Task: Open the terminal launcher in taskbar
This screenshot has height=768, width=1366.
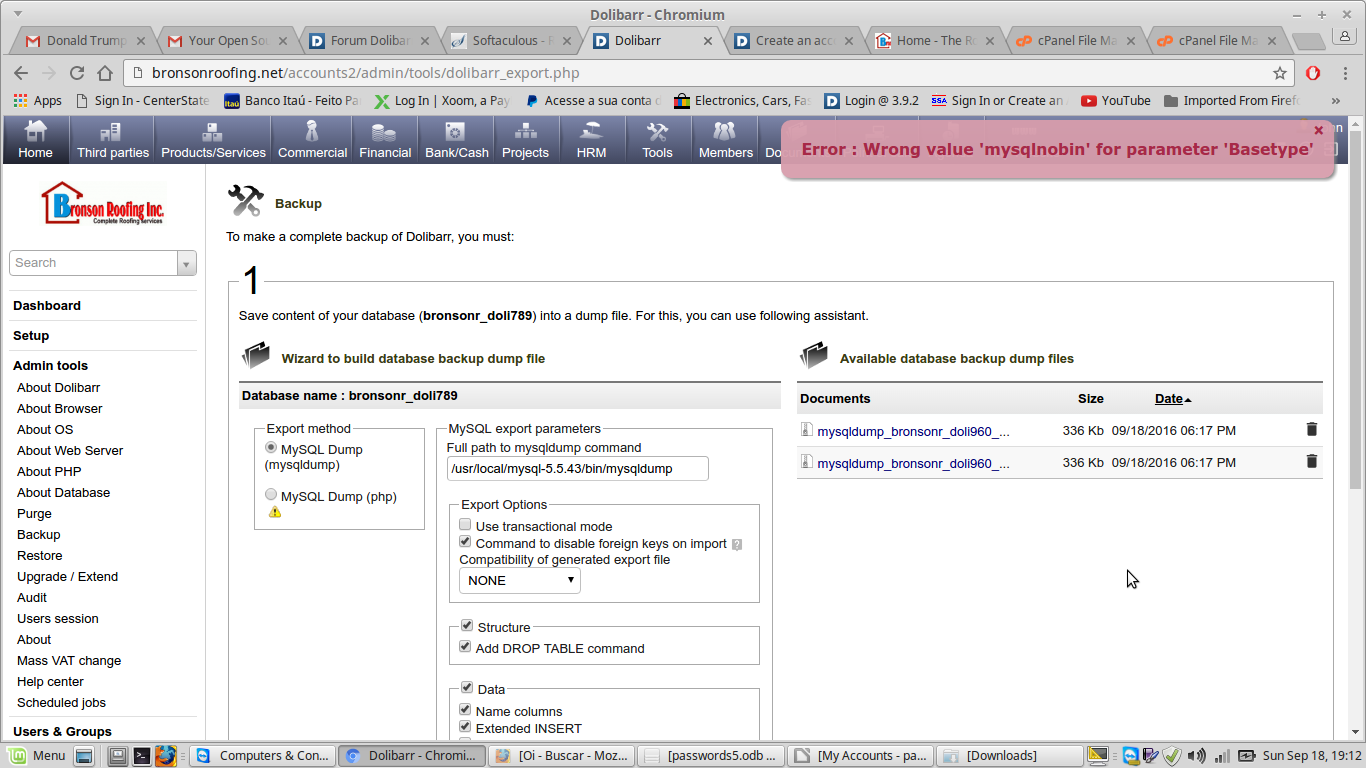Action: pos(142,756)
